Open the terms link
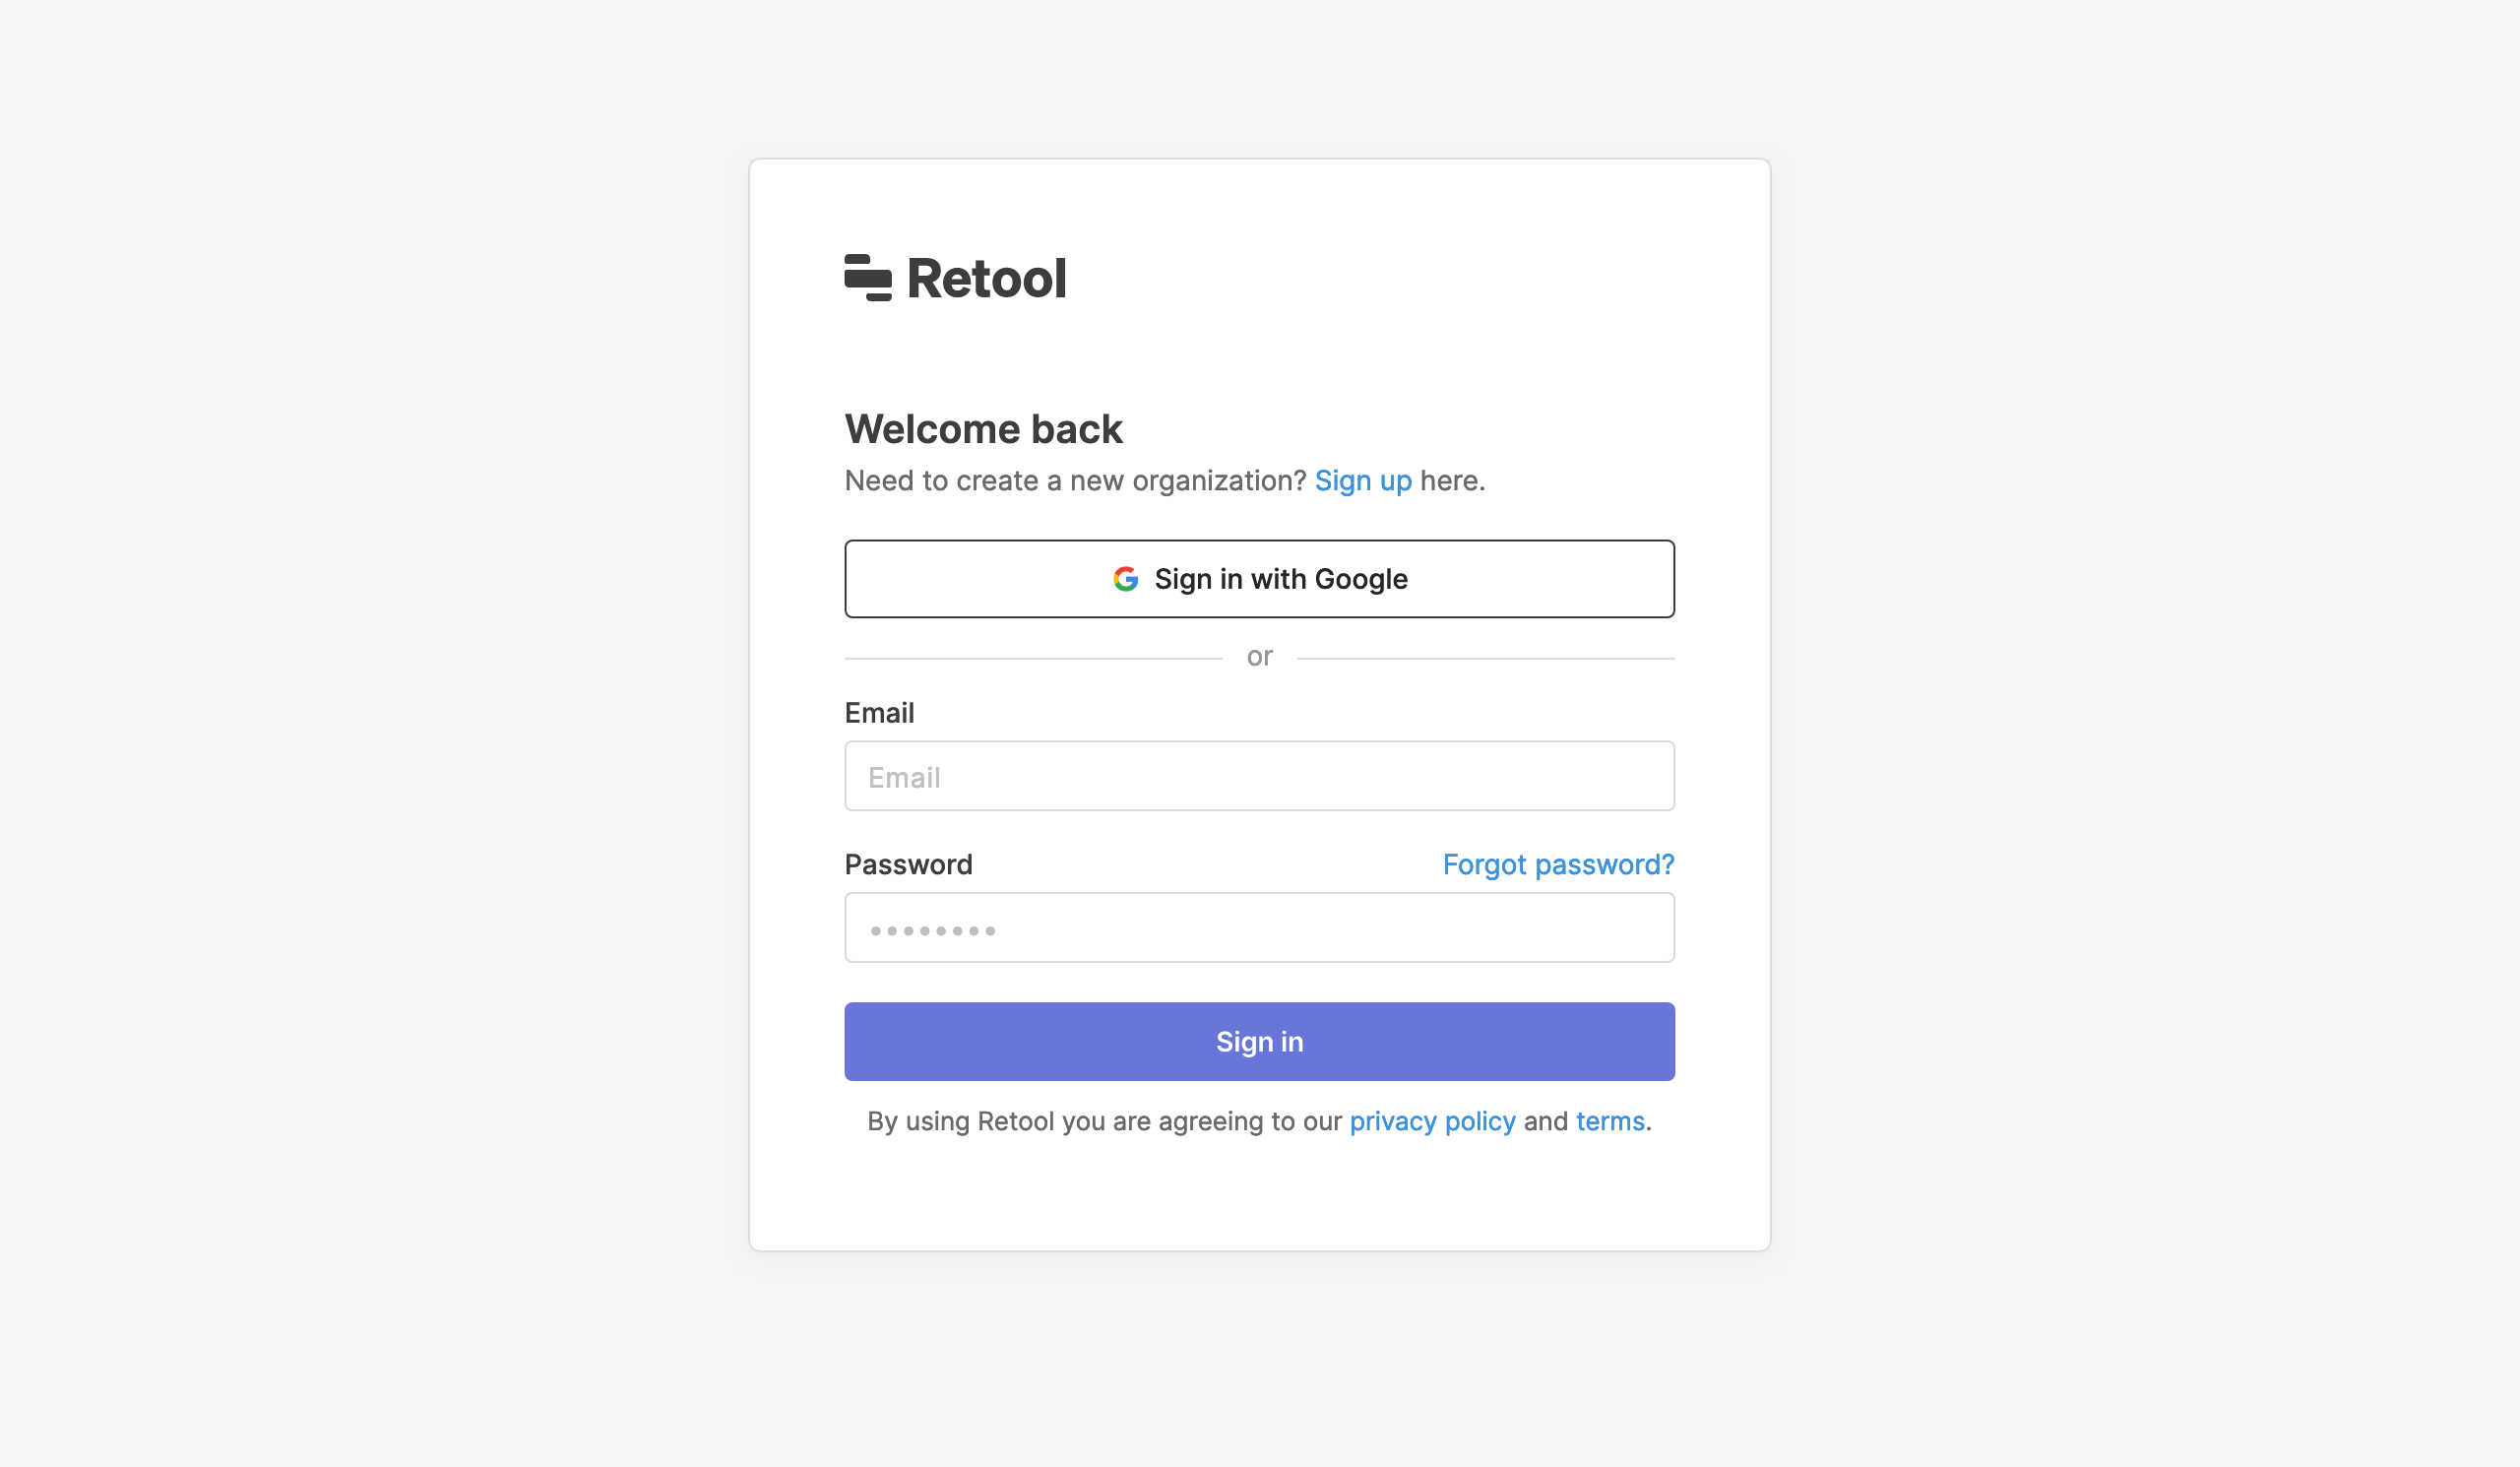The image size is (2520, 1467). pyautogui.click(x=1609, y=1121)
